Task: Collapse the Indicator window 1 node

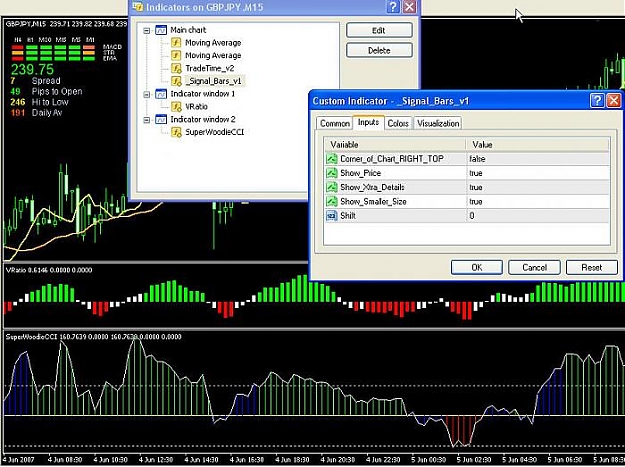Action: click(x=147, y=94)
